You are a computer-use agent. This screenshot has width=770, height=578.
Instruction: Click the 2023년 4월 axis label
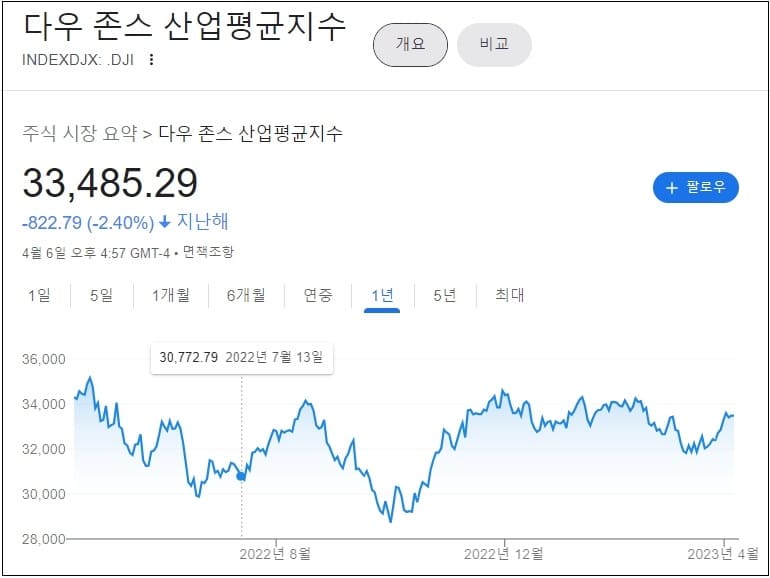click(x=723, y=554)
